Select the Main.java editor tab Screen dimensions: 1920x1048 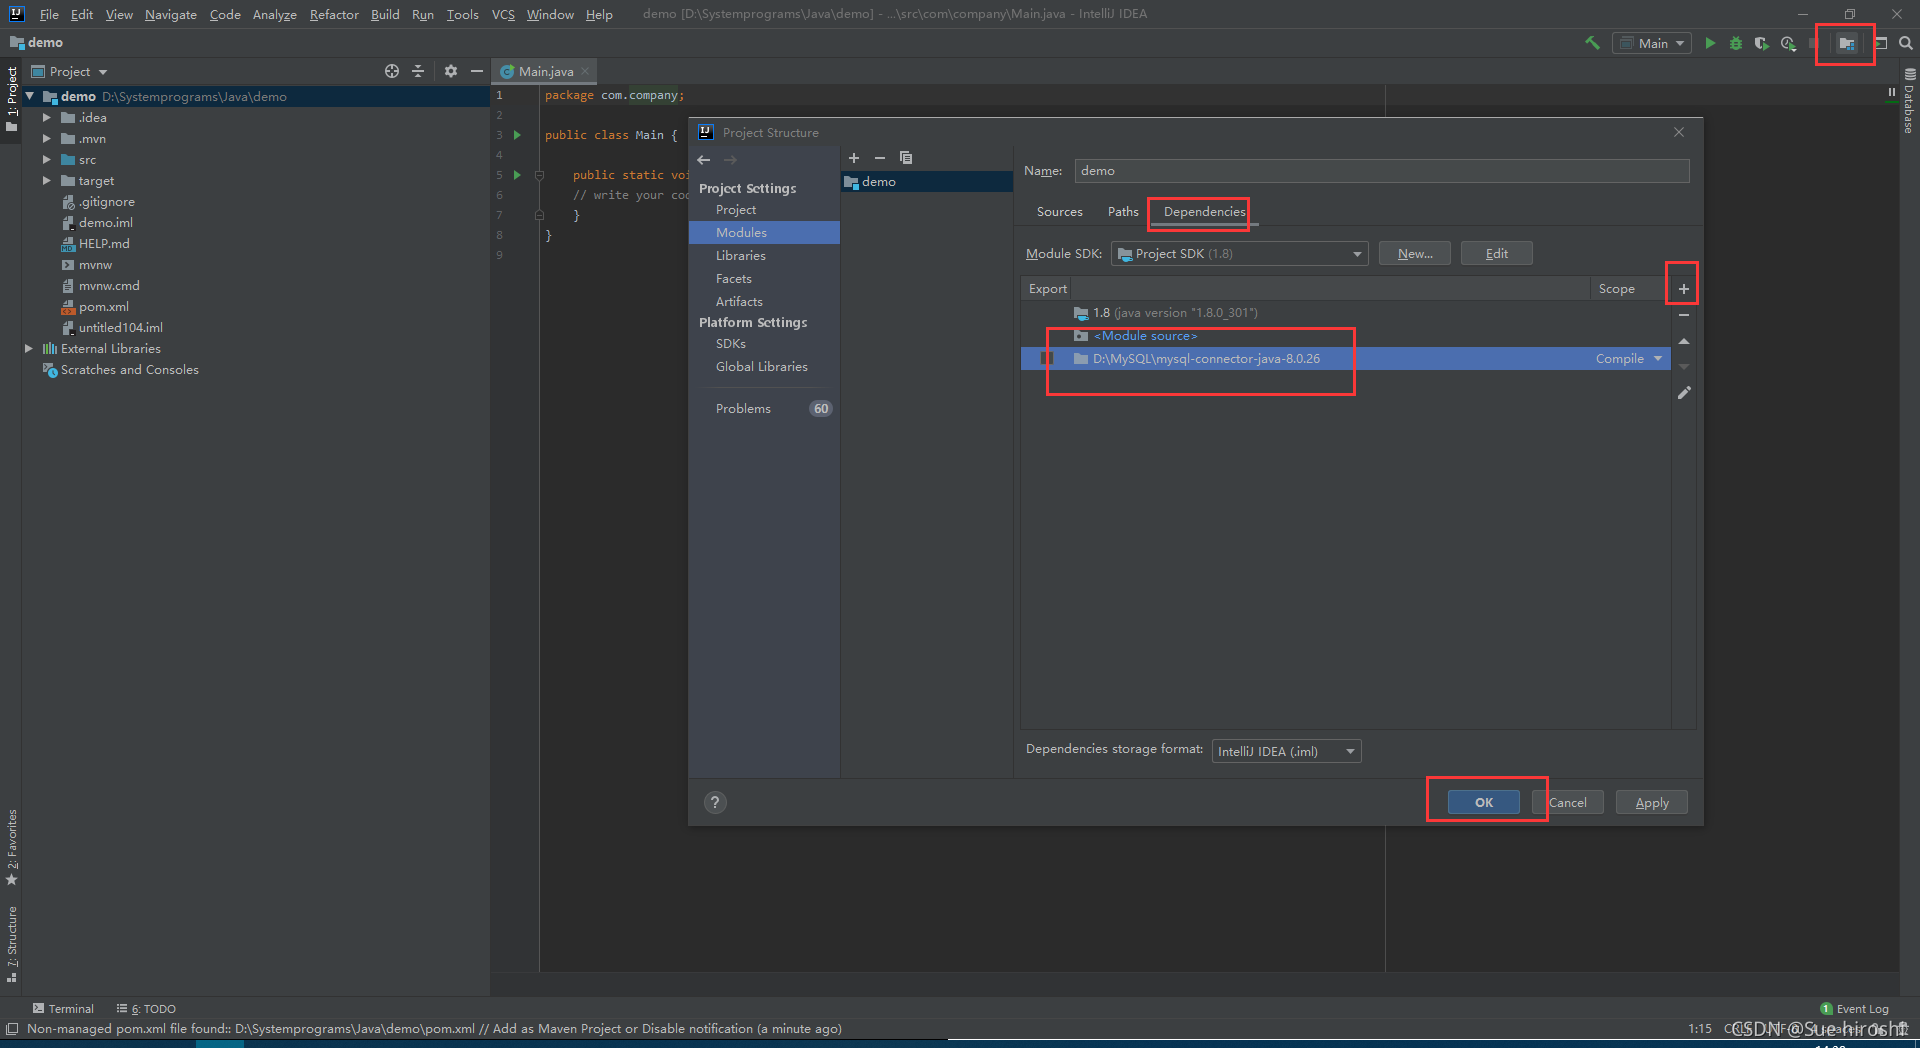tap(546, 71)
